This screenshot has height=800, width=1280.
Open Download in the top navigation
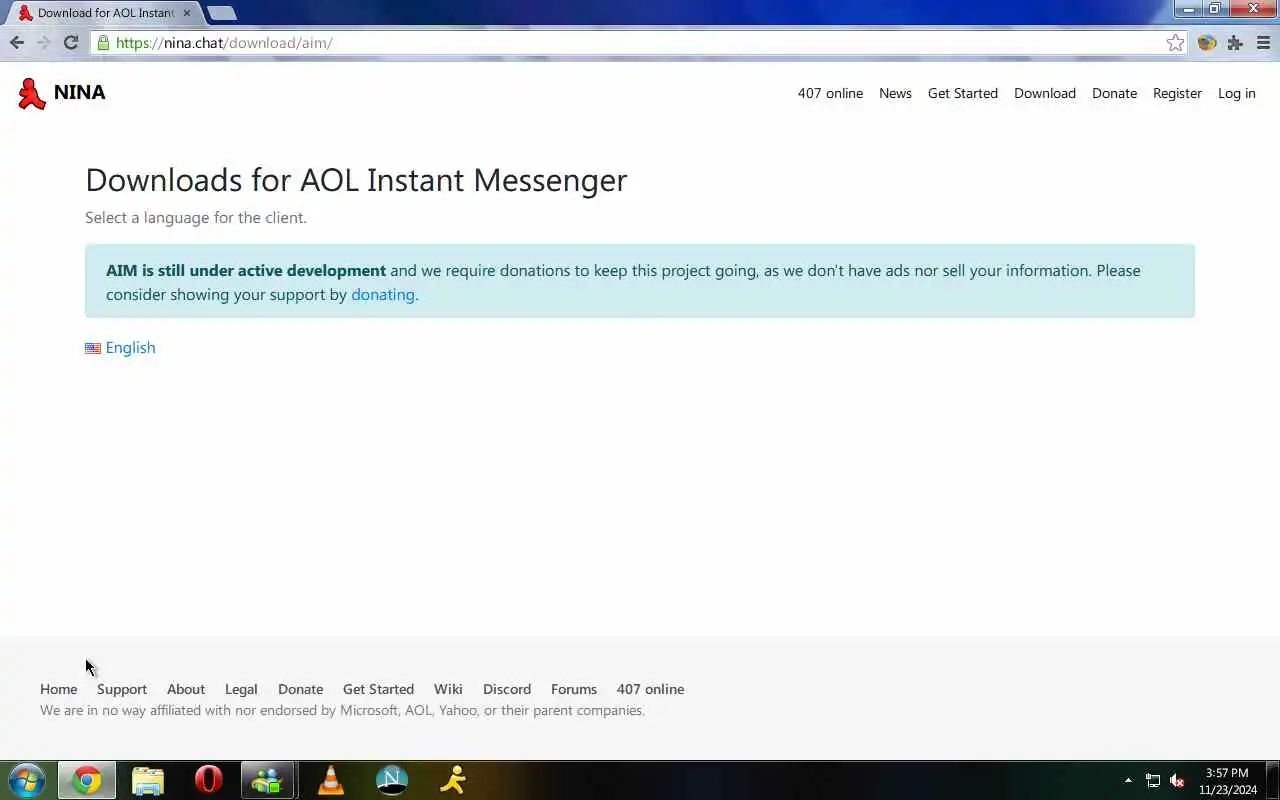(1045, 93)
